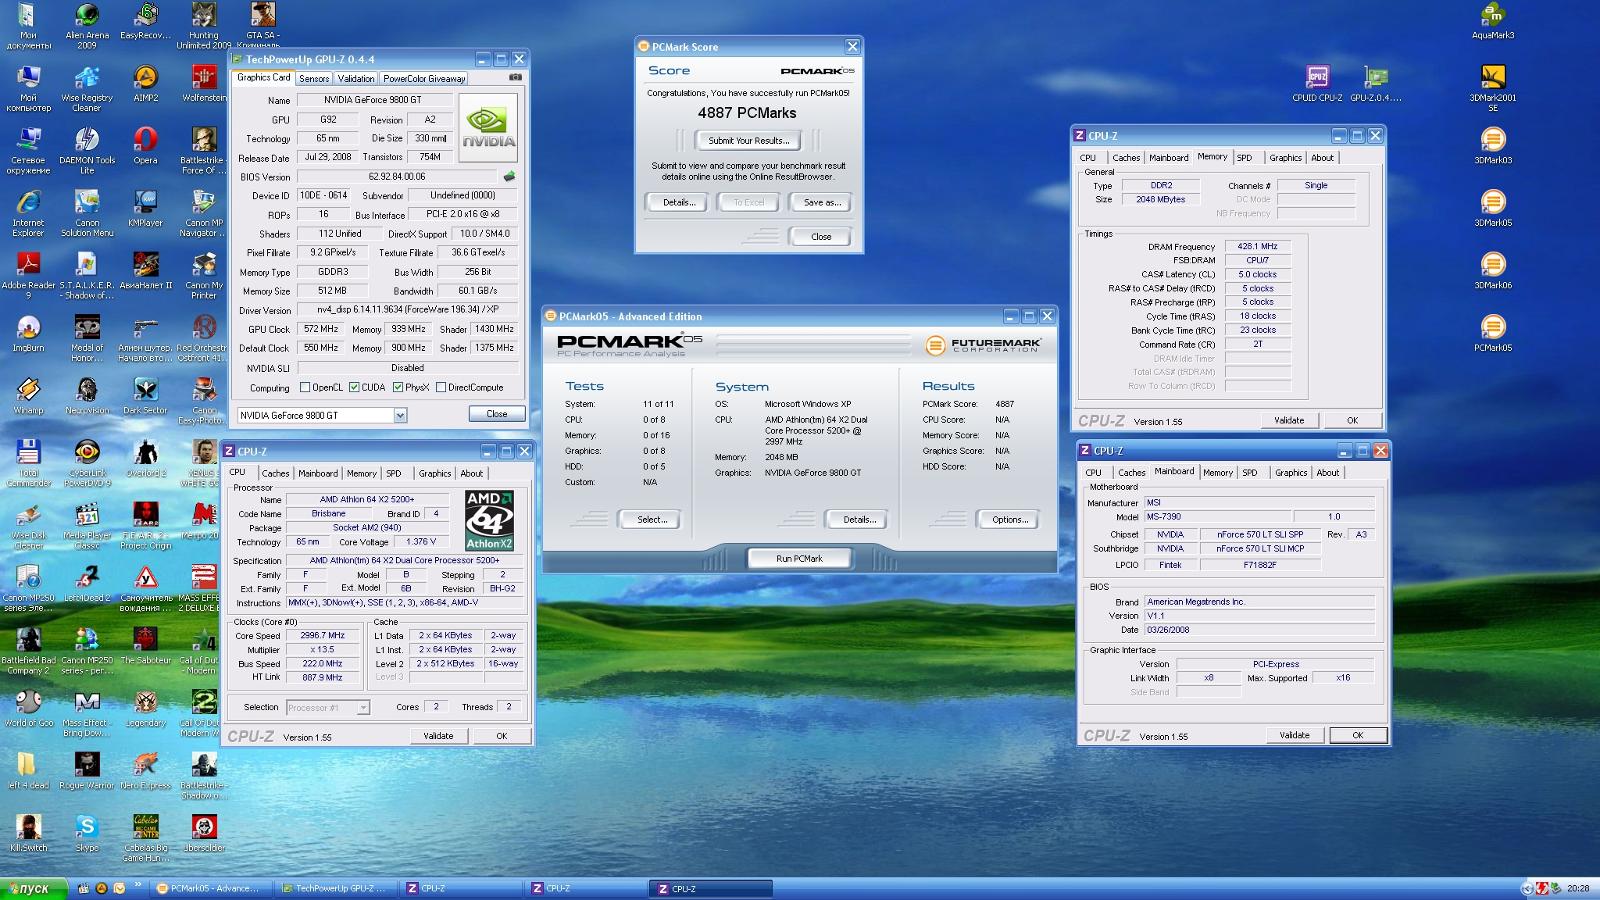Click DRAM Frequency value 428.1 MHz
The width and height of the screenshot is (1600, 900).
click(1257, 246)
